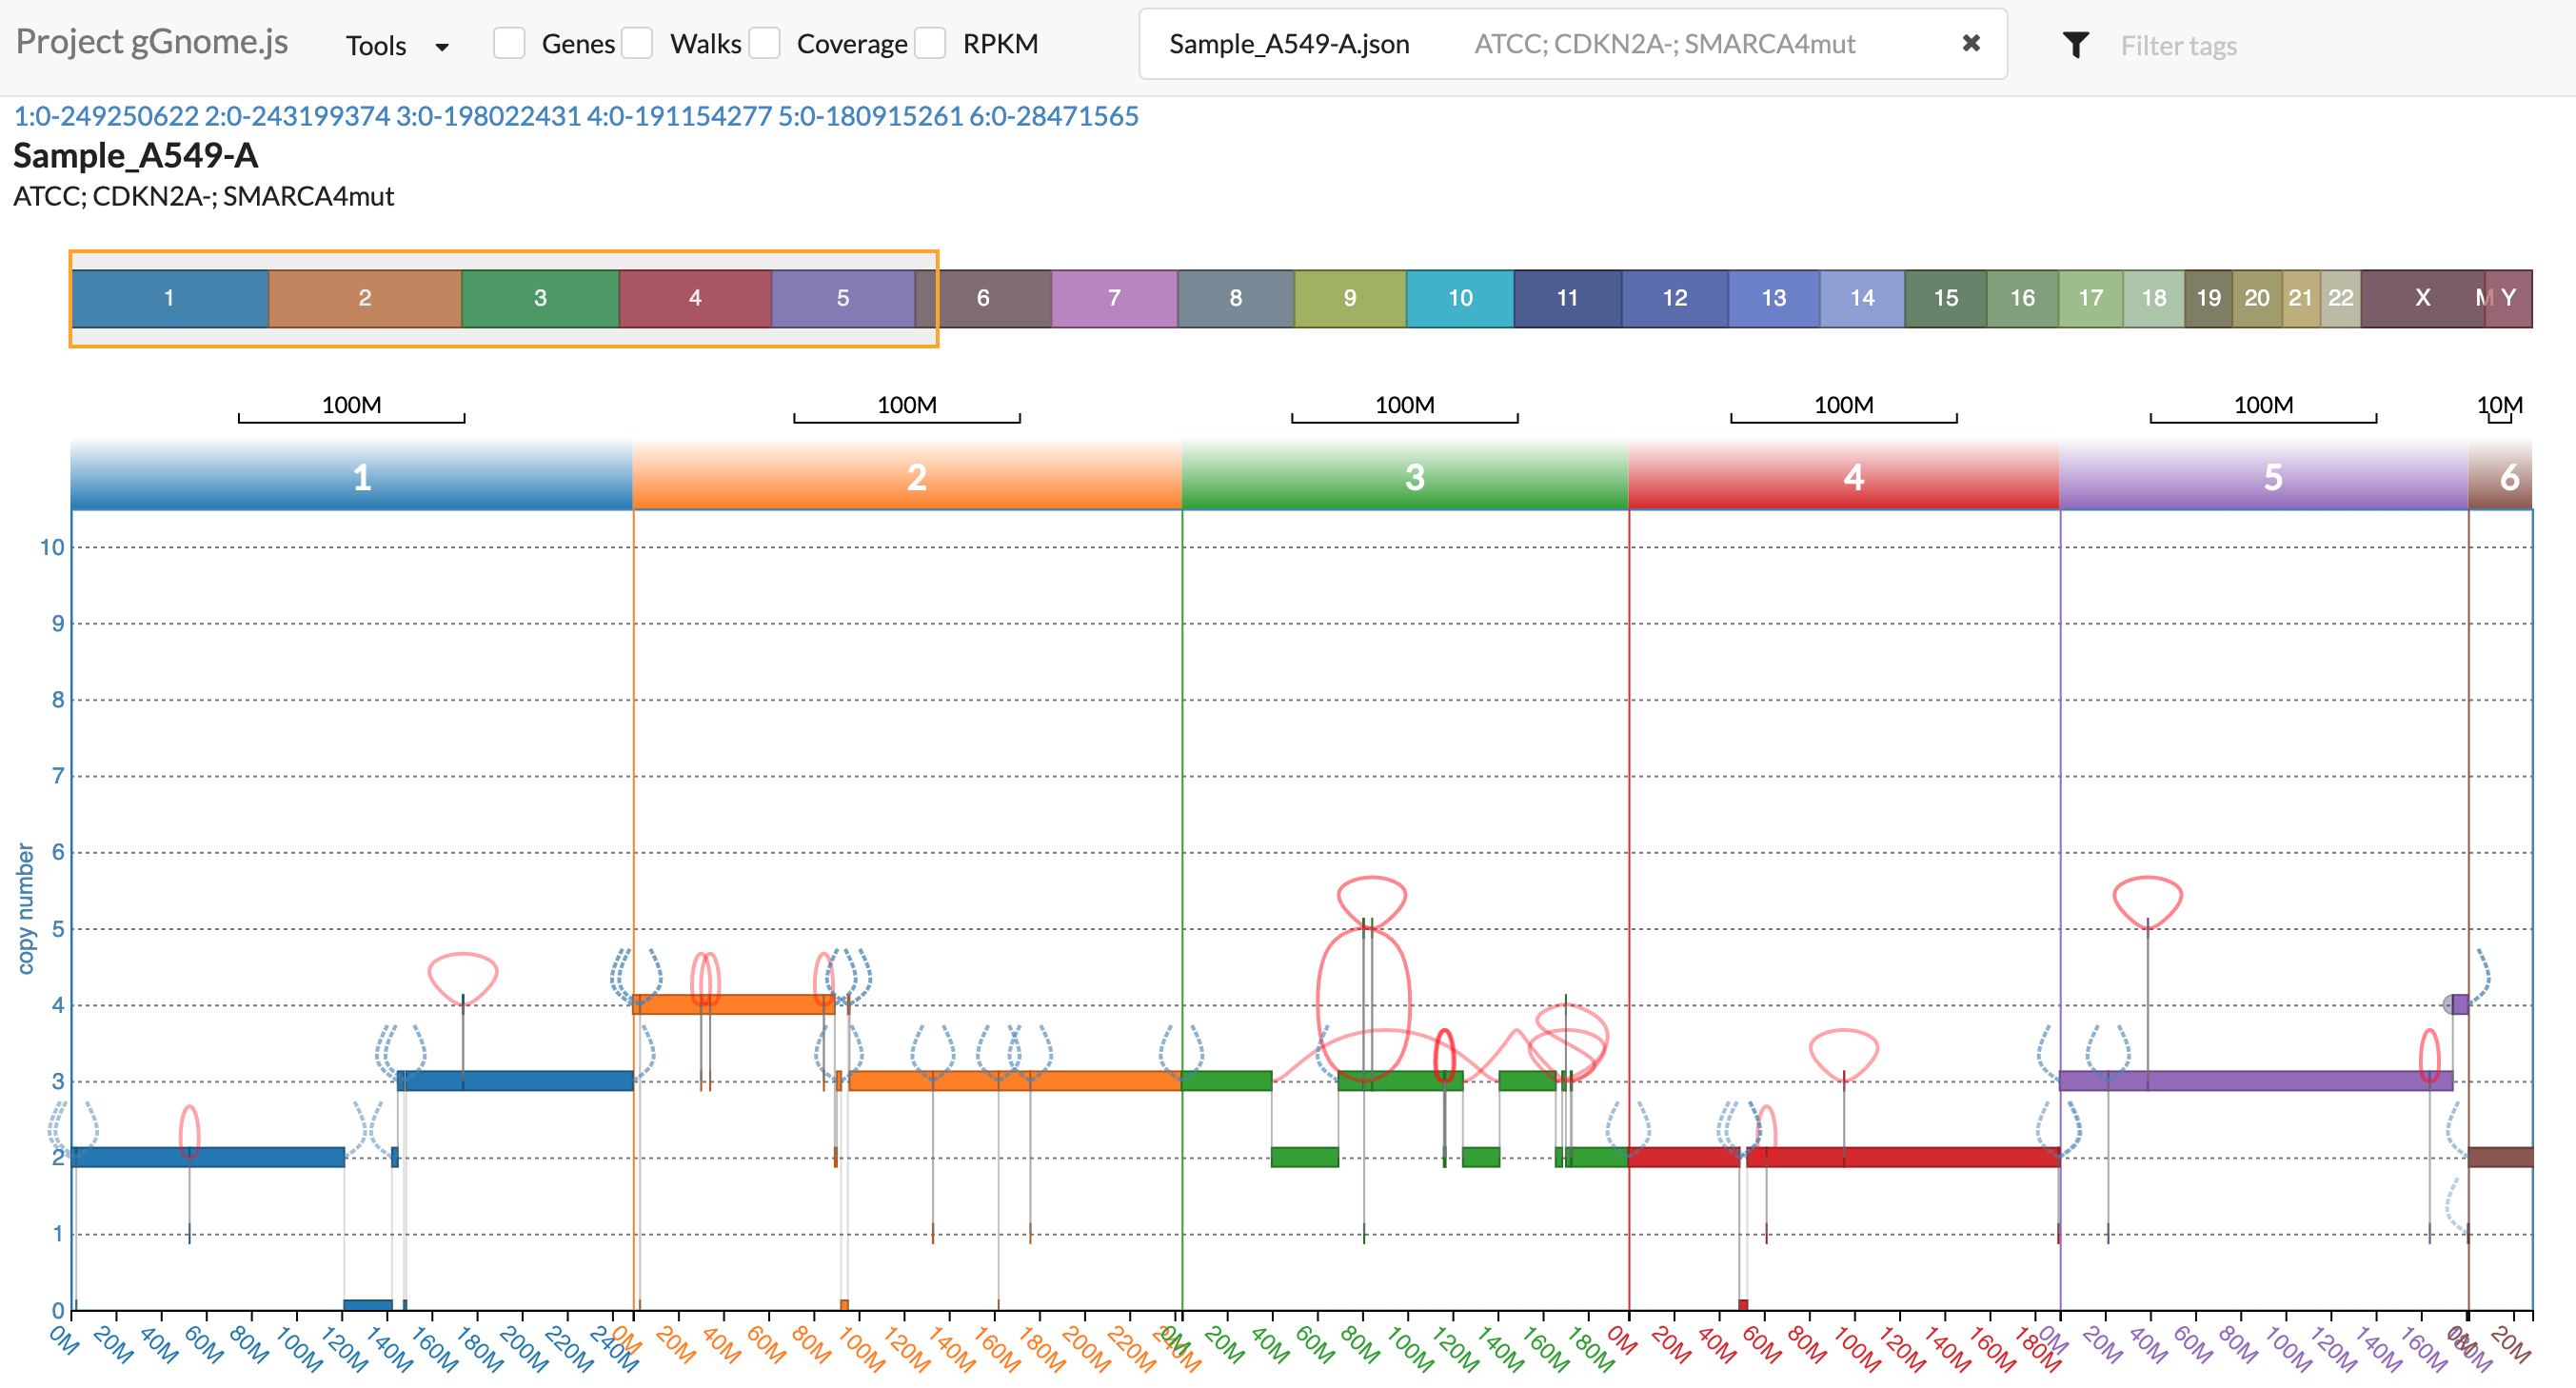Select chromosome 19 in the overview bar
The image size is (2576, 1388).
click(2209, 298)
